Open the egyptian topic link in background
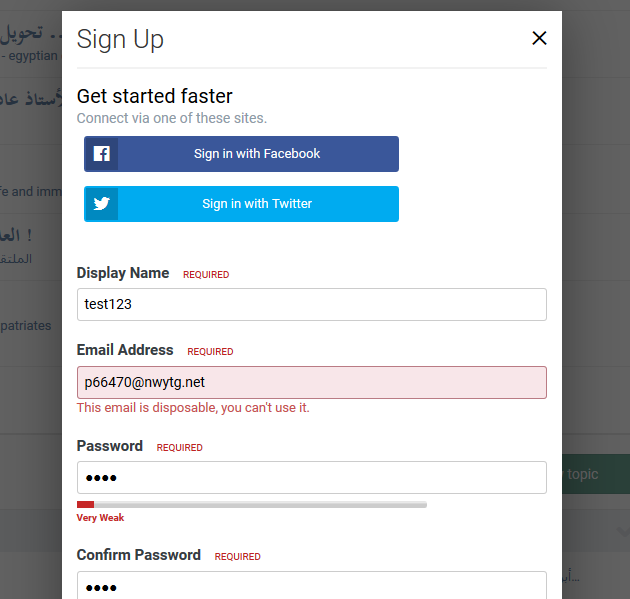 tap(31, 55)
